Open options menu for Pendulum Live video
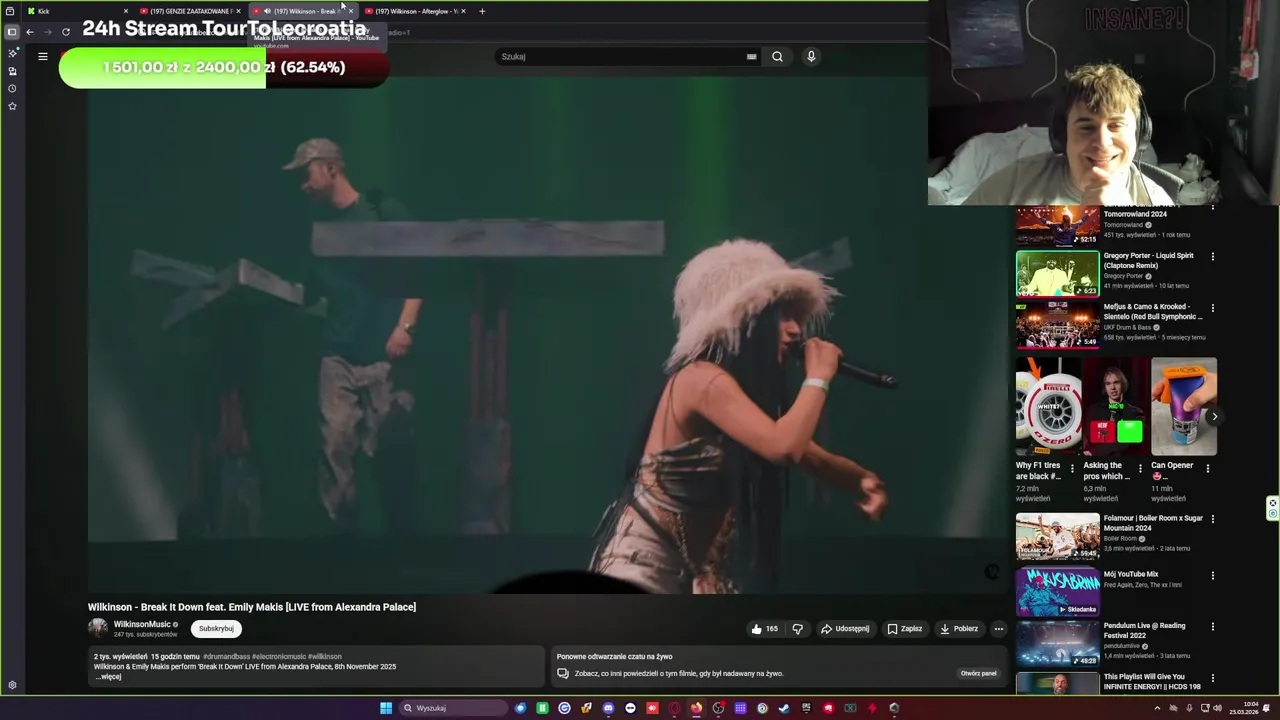 coord(1213,627)
